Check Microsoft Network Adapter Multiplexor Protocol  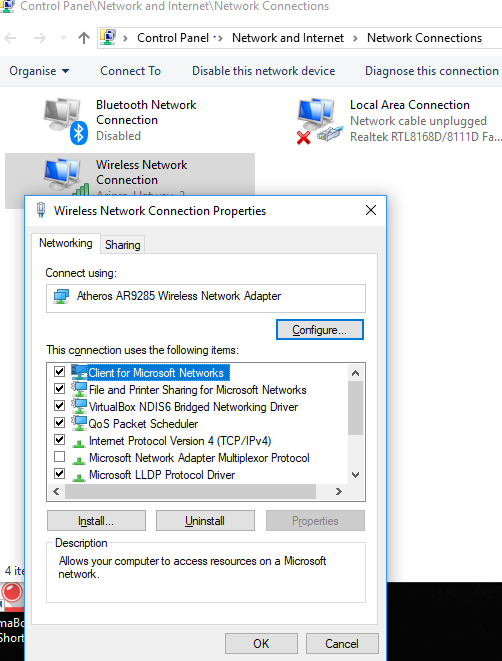coord(59,457)
